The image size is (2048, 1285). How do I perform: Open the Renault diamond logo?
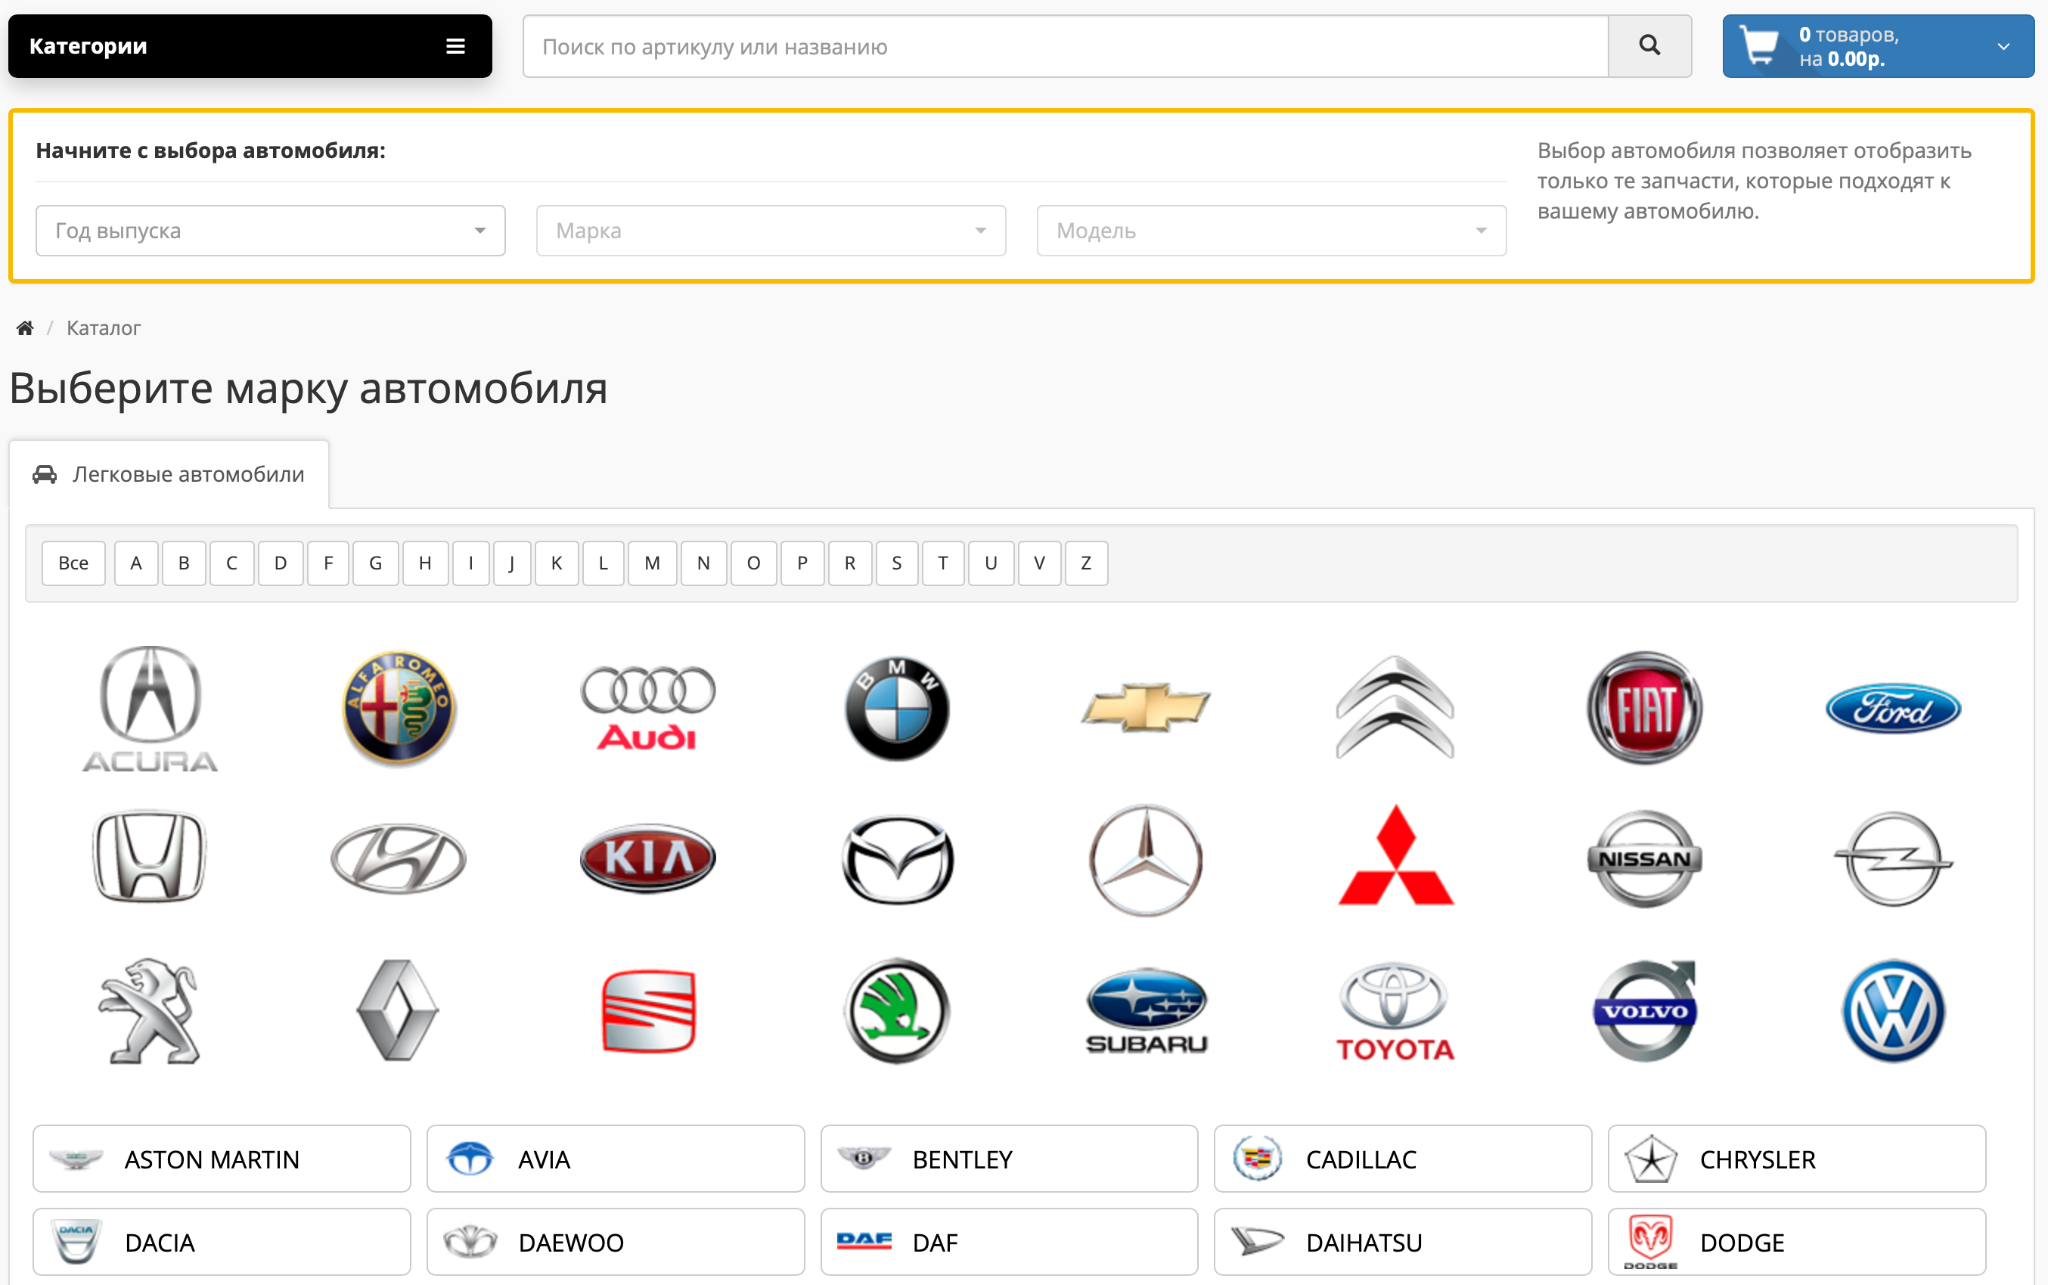click(399, 1010)
